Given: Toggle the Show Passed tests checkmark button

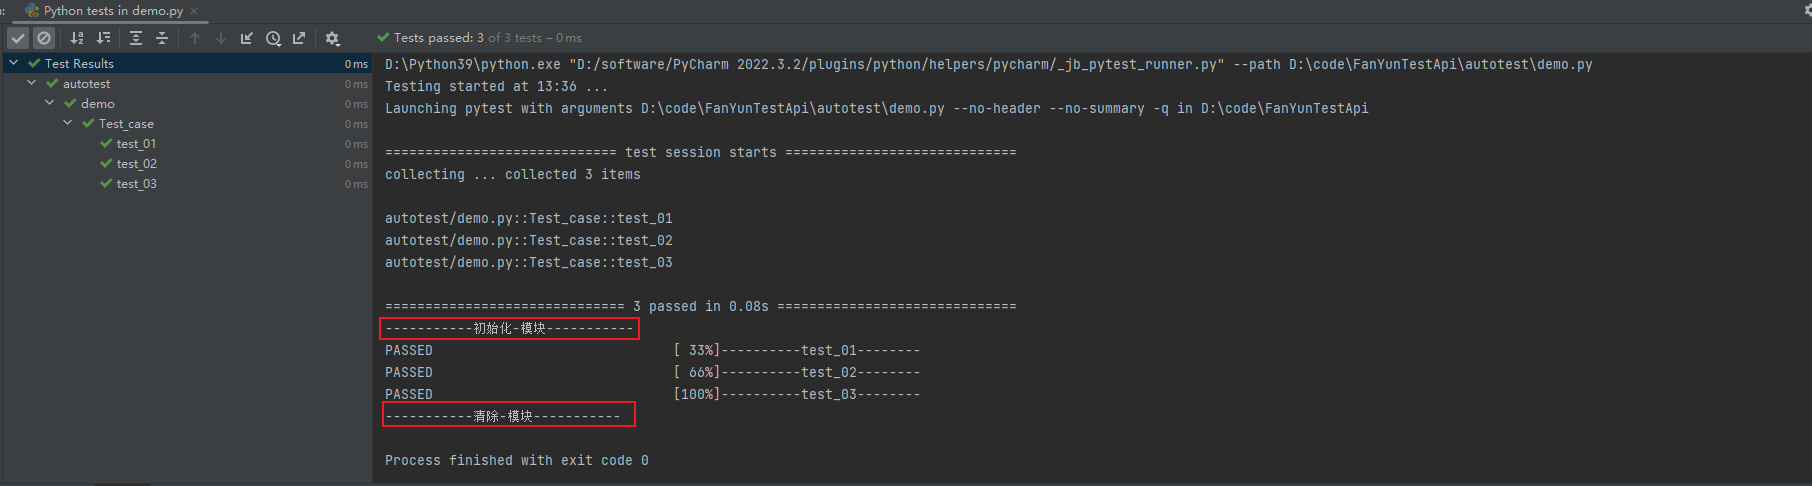Looking at the screenshot, I should (x=18, y=38).
